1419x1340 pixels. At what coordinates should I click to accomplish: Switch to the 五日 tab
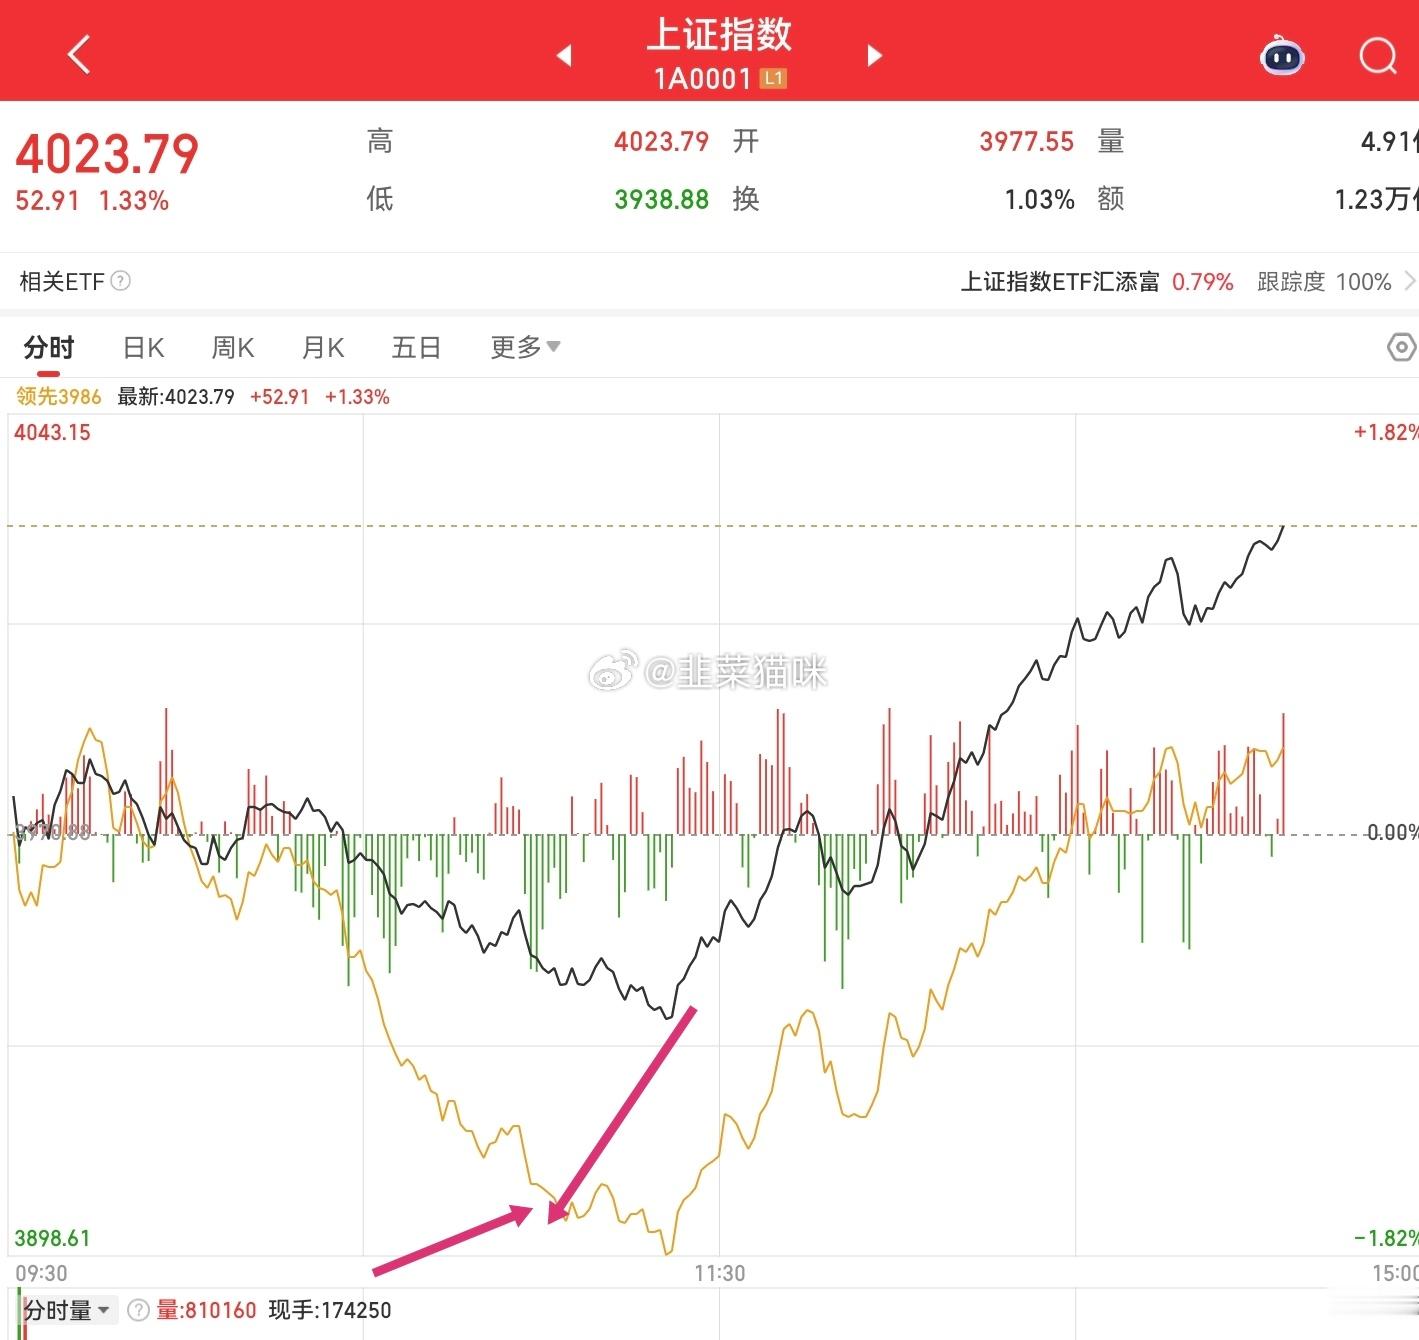tap(416, 347)
